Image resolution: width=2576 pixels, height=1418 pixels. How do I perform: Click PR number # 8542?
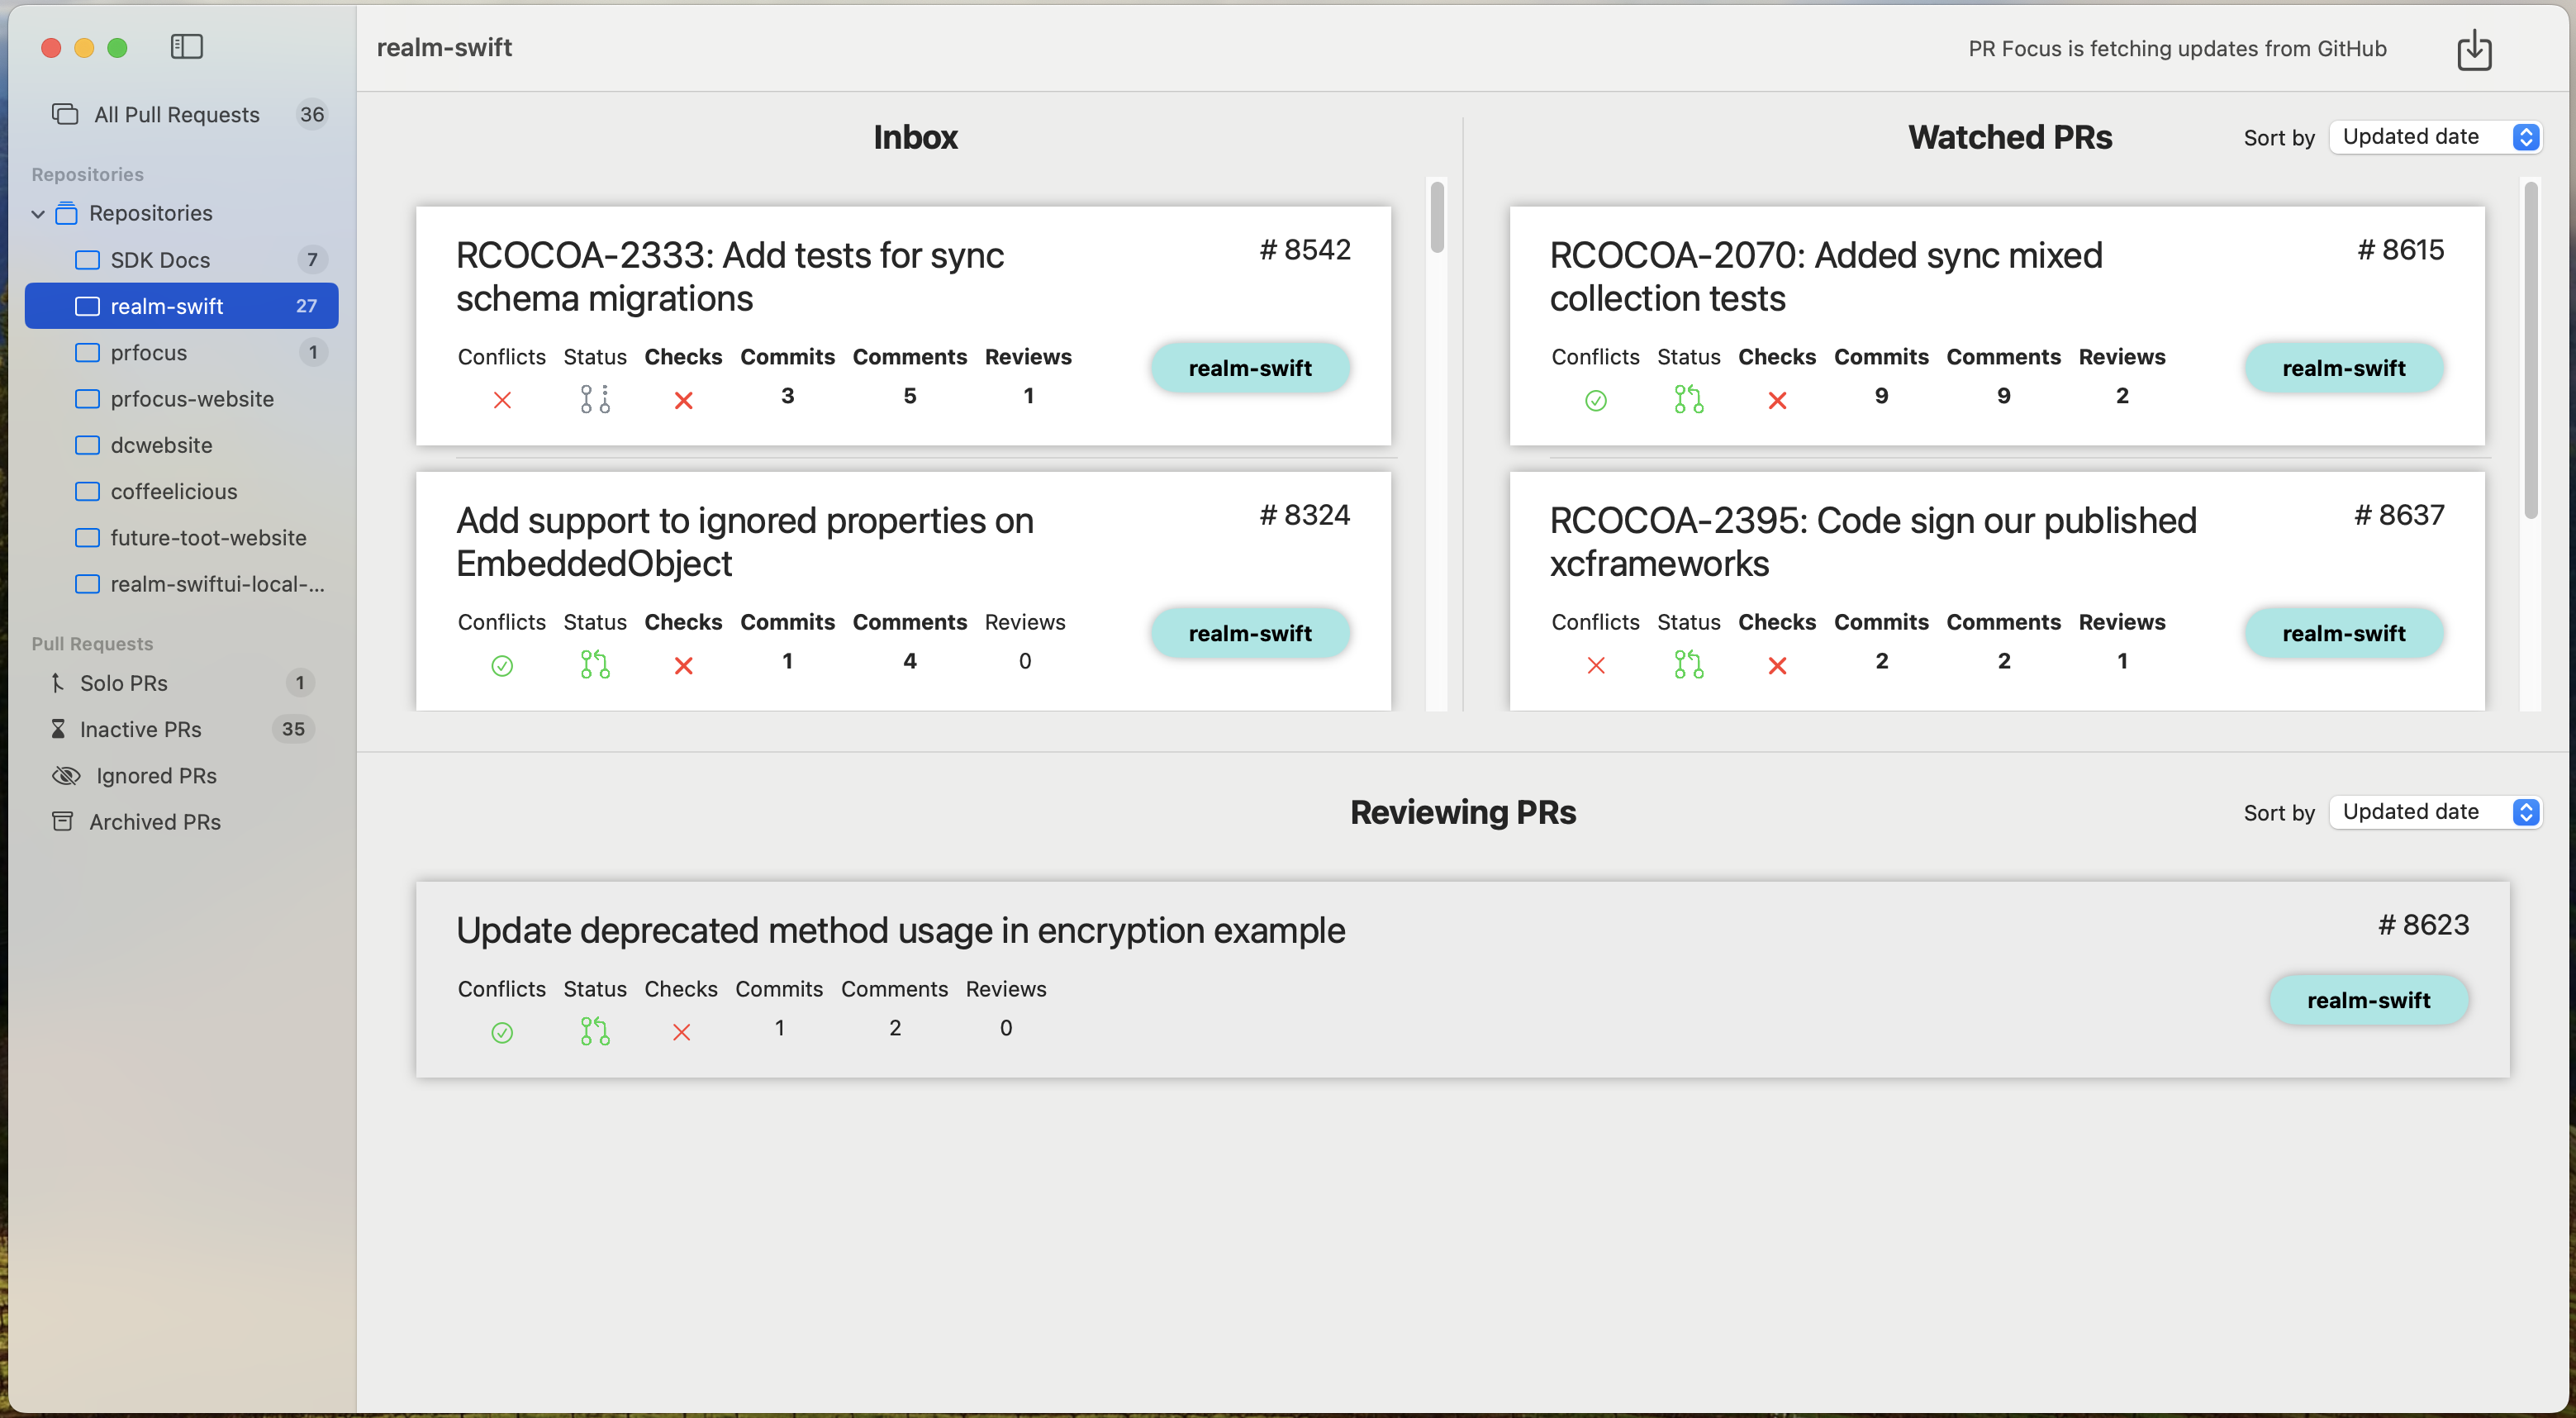[x=1305, y=250]
